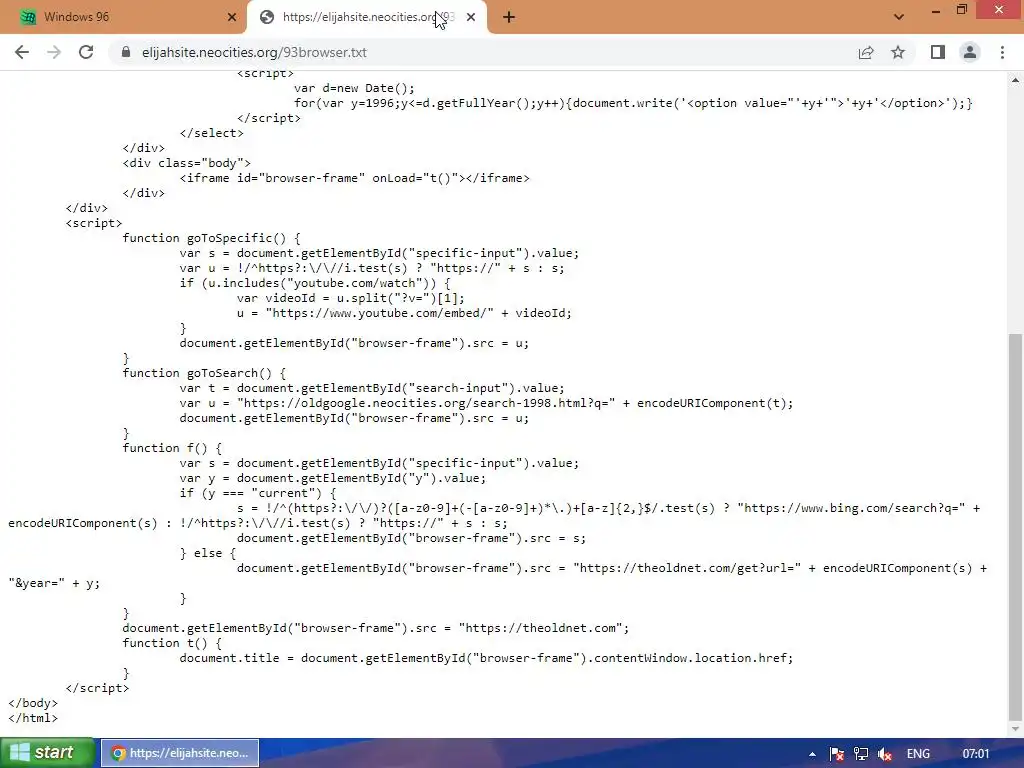This screenshot has width=1024, height=768.
Task: View site security lock information
Action: pyautogui.click(x=126, y=52)
